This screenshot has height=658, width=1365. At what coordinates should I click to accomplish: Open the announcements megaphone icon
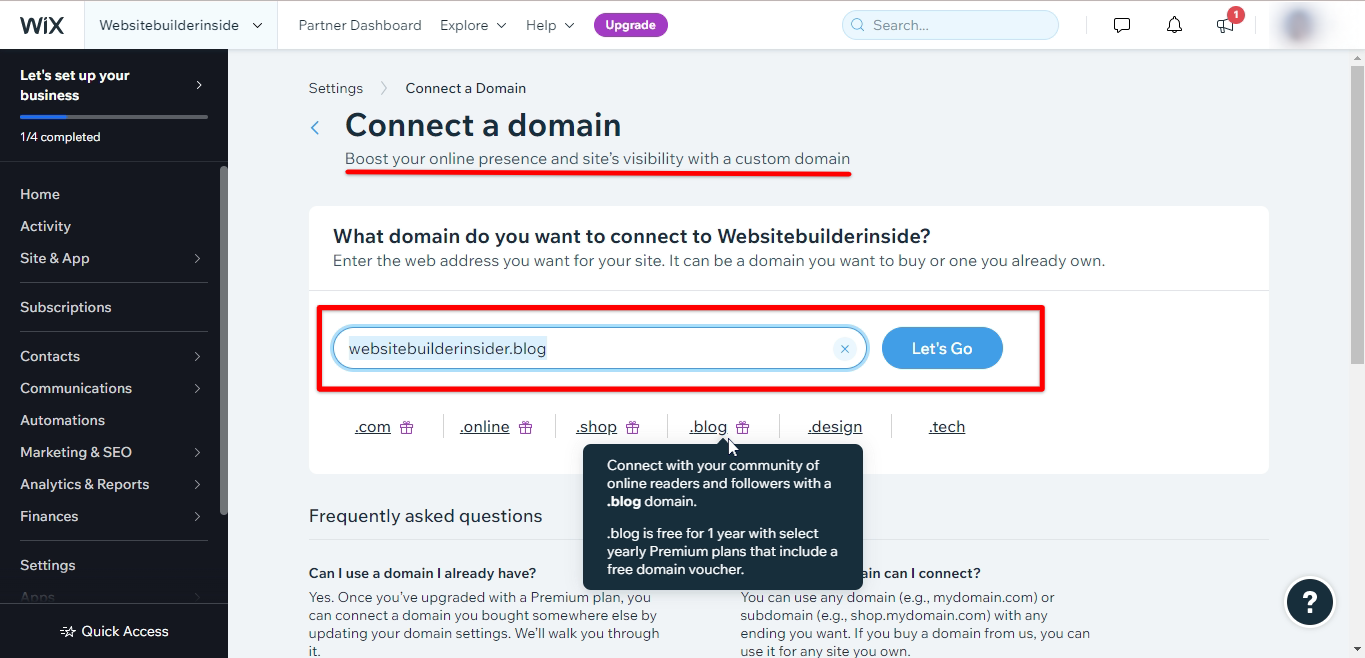coord(1226,25)
